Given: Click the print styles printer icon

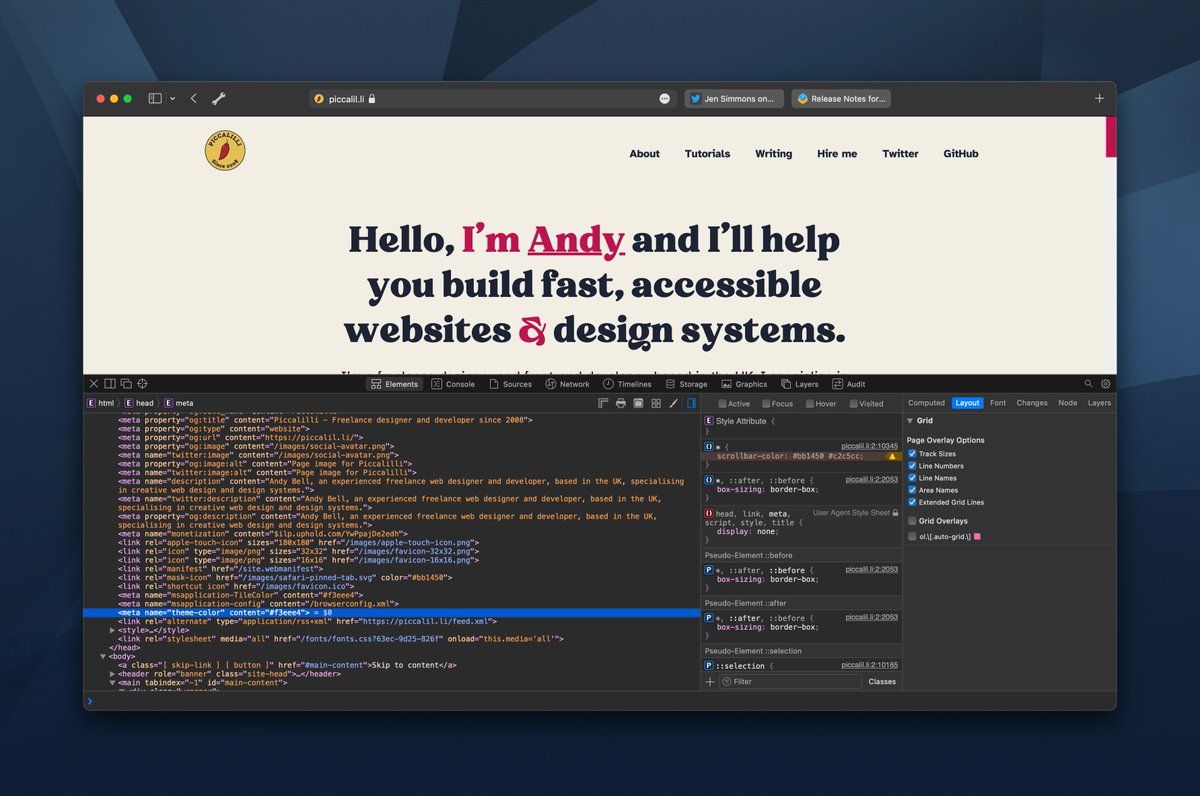Looking at the screenshot, I should coord(620,403).
